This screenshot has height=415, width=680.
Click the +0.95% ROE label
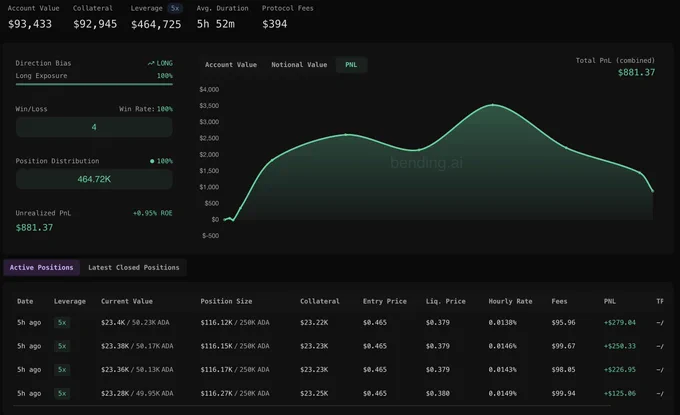[x=153, y=213]
